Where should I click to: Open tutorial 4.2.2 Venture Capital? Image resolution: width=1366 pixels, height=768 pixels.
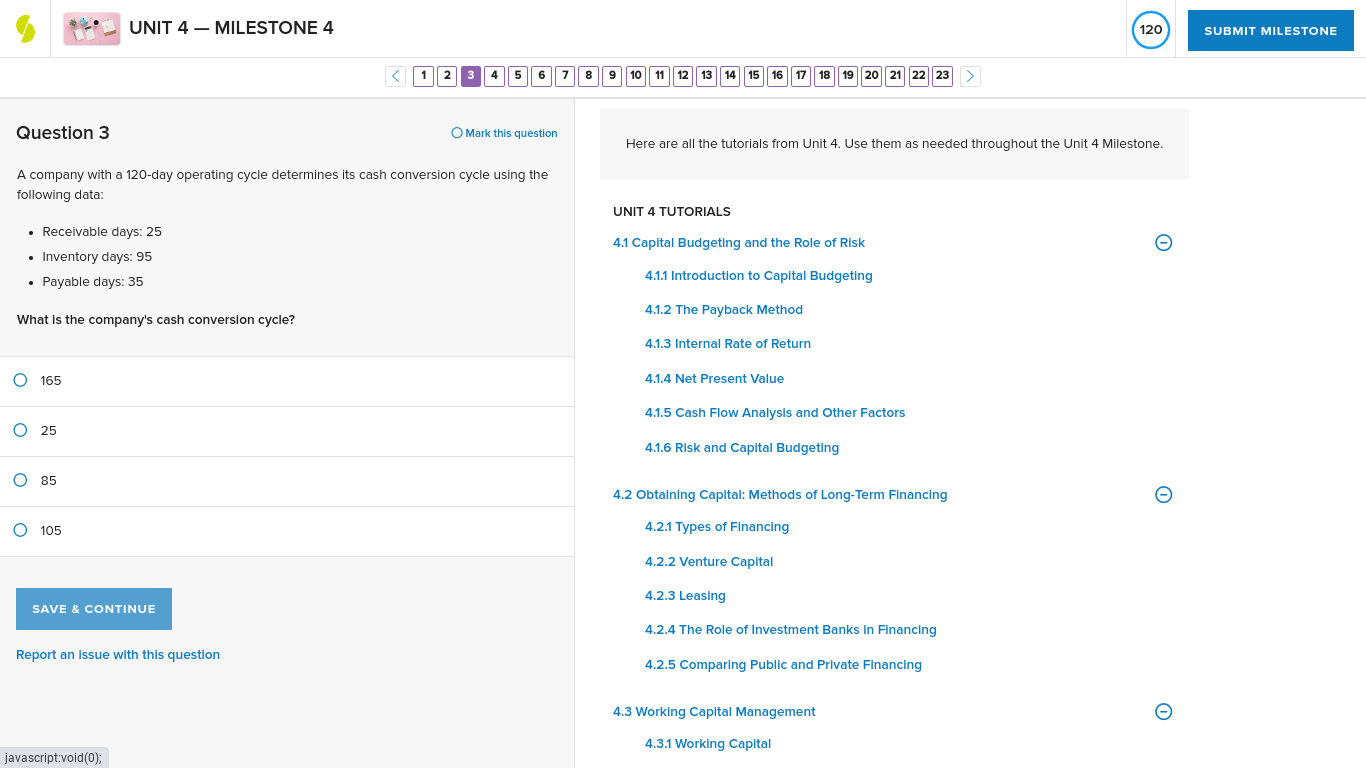click(x=708, y=561)
